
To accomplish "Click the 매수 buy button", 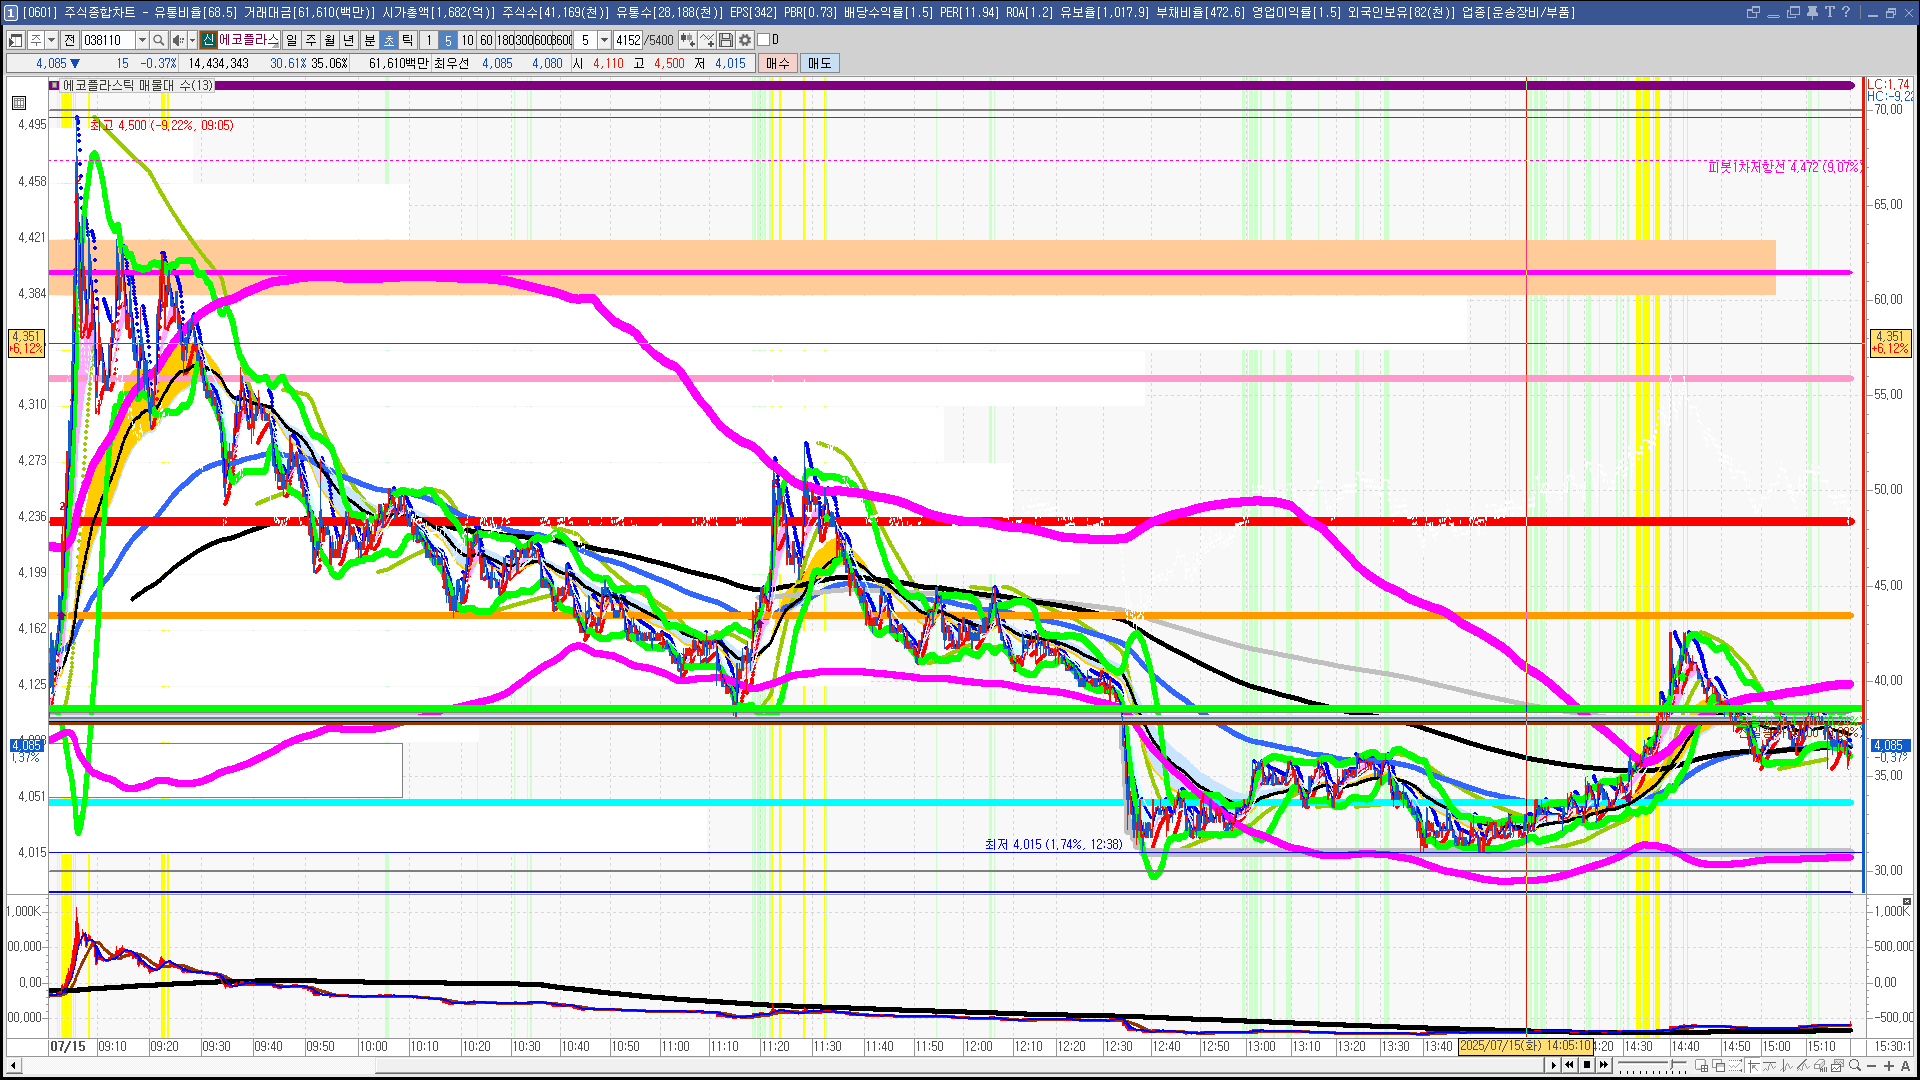I will tap(777, 63).
